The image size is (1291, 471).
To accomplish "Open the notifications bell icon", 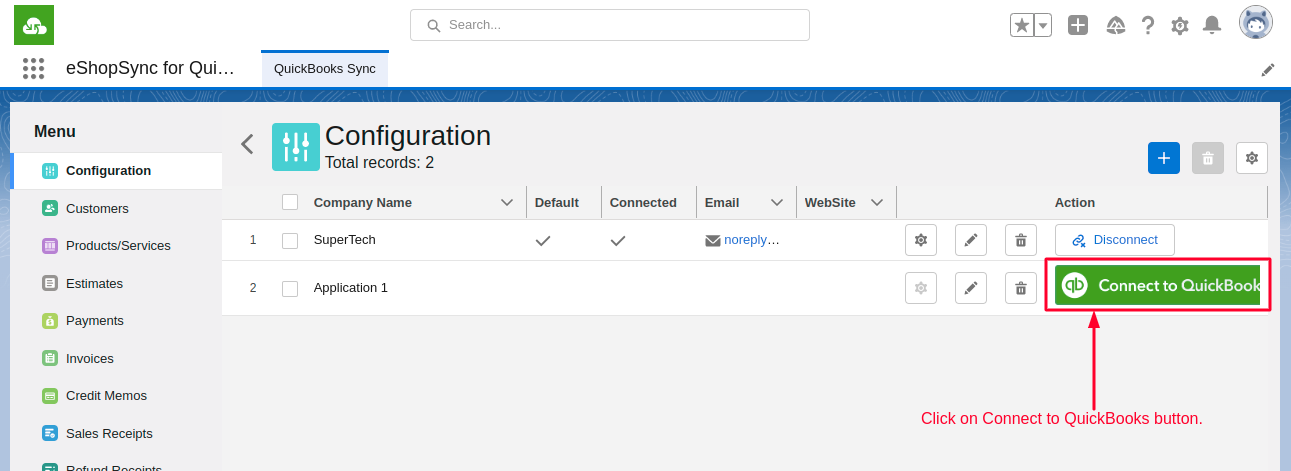I will [1211, 25].
